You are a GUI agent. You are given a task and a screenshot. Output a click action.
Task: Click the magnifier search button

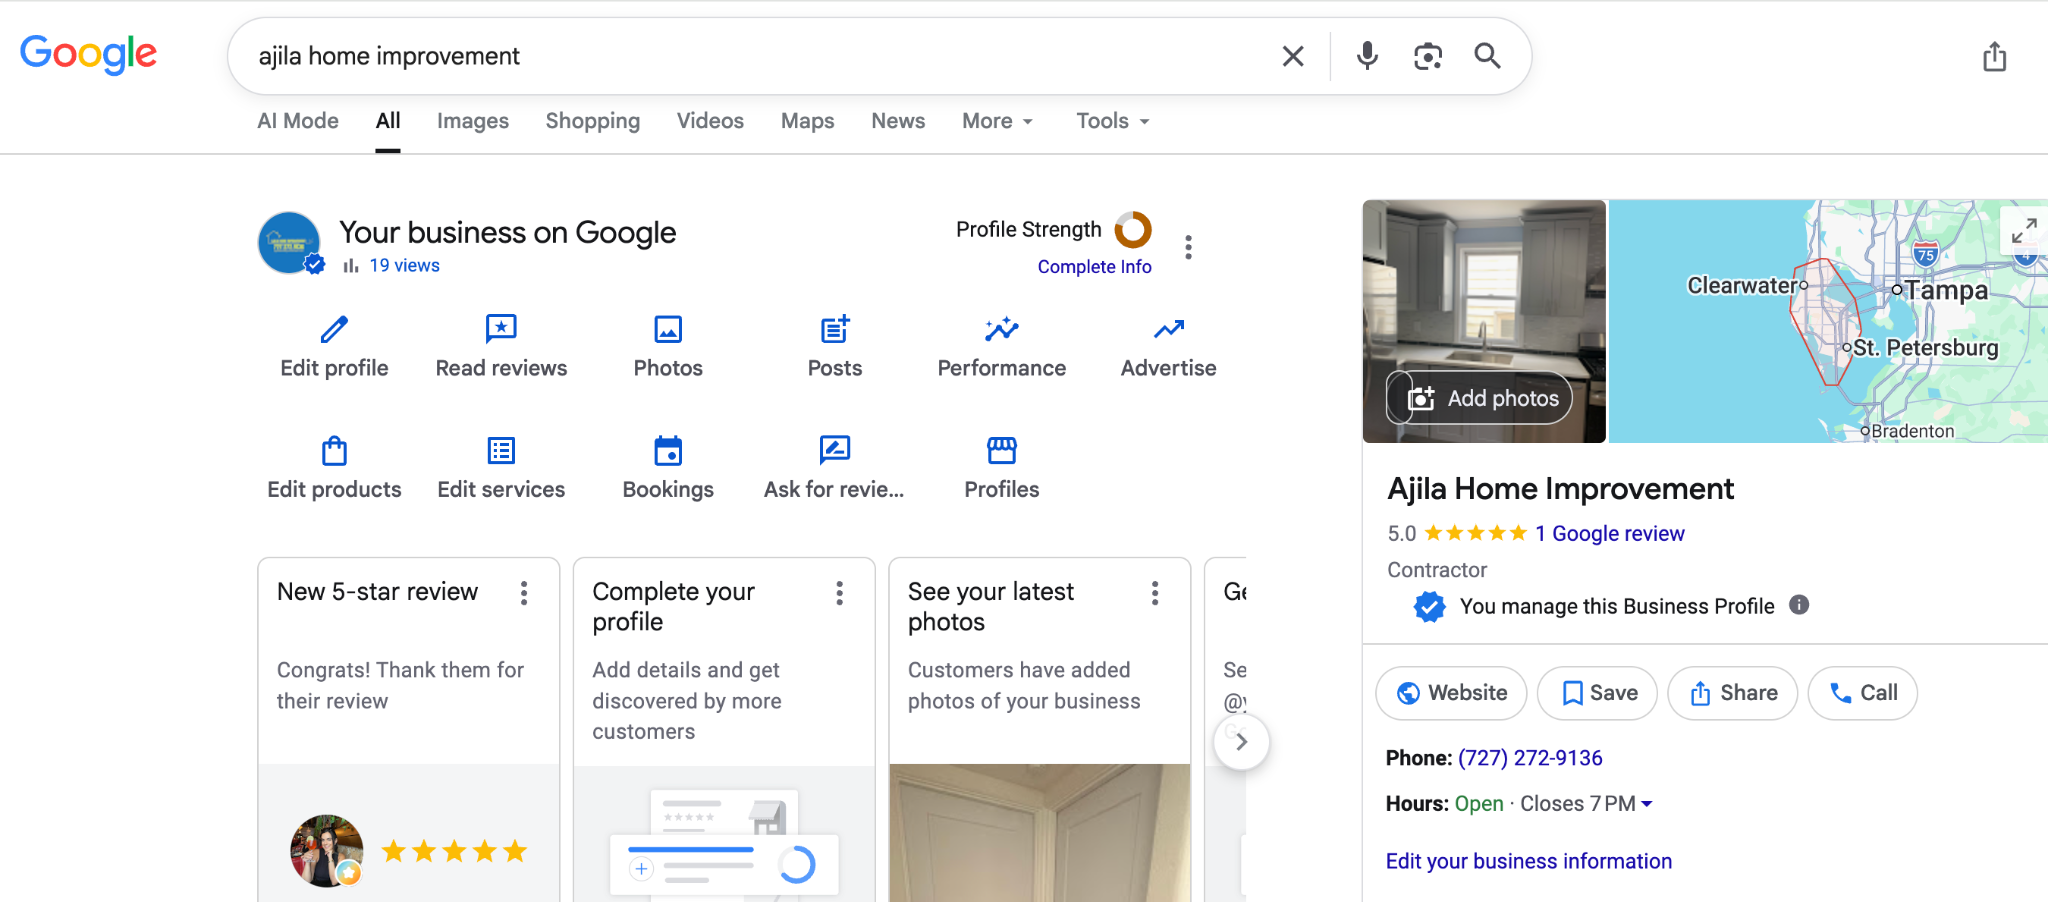coord(1488,56)
